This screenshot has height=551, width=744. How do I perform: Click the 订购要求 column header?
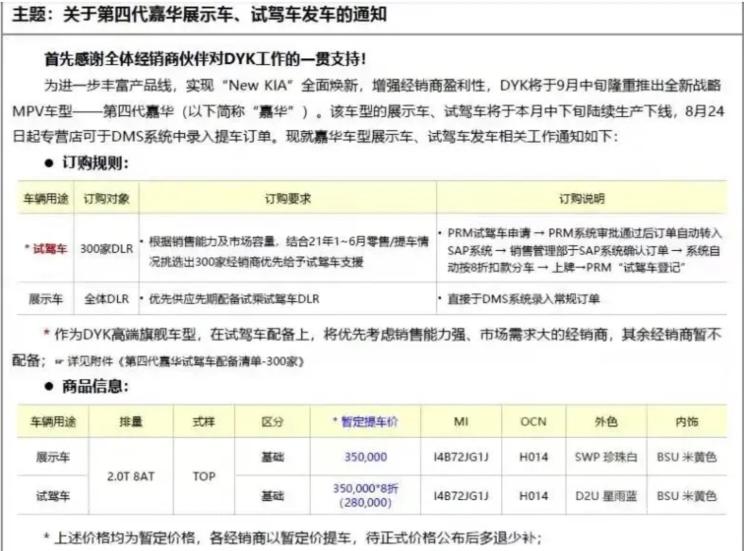284,199
